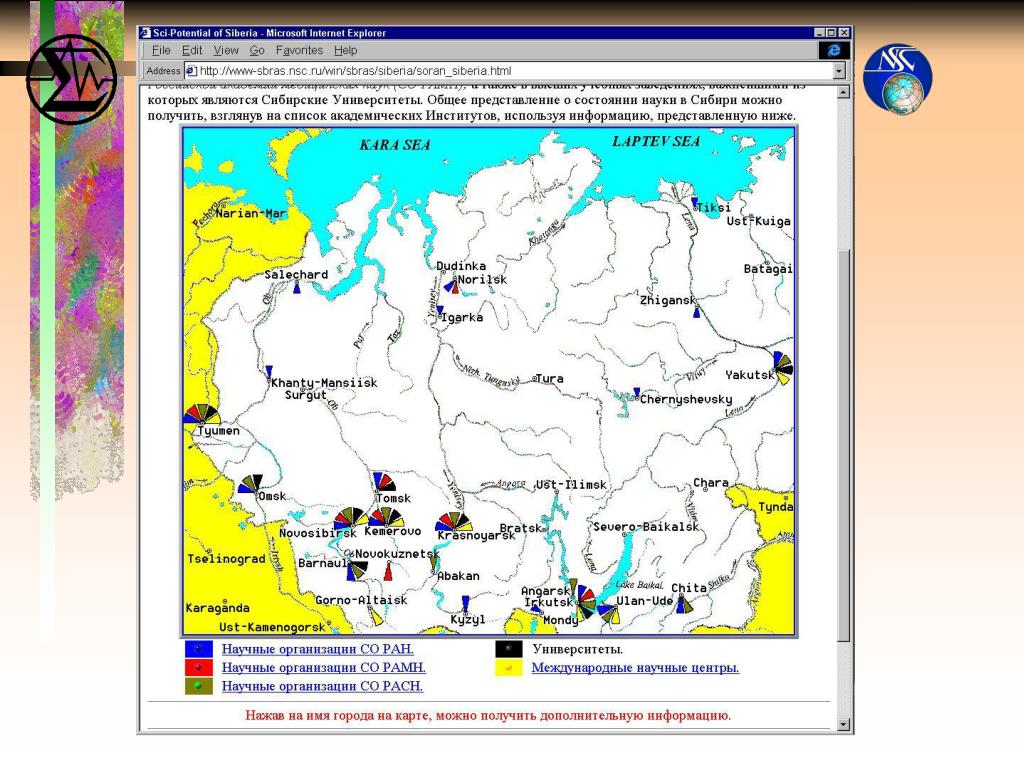Open the Go menu
This screenshot has width=1024, height=768.
pos(257,50)
